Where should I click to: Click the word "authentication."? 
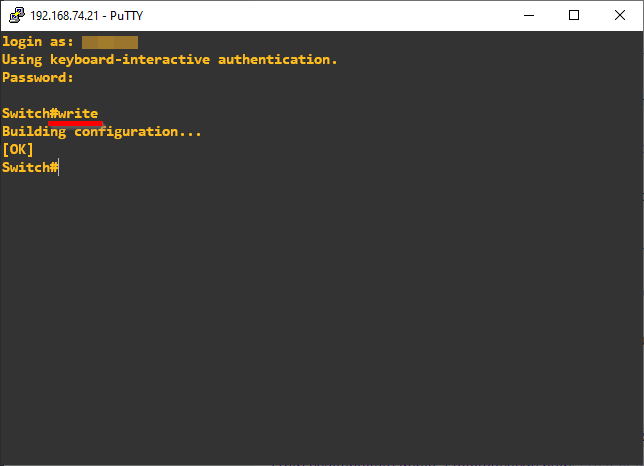278,60
